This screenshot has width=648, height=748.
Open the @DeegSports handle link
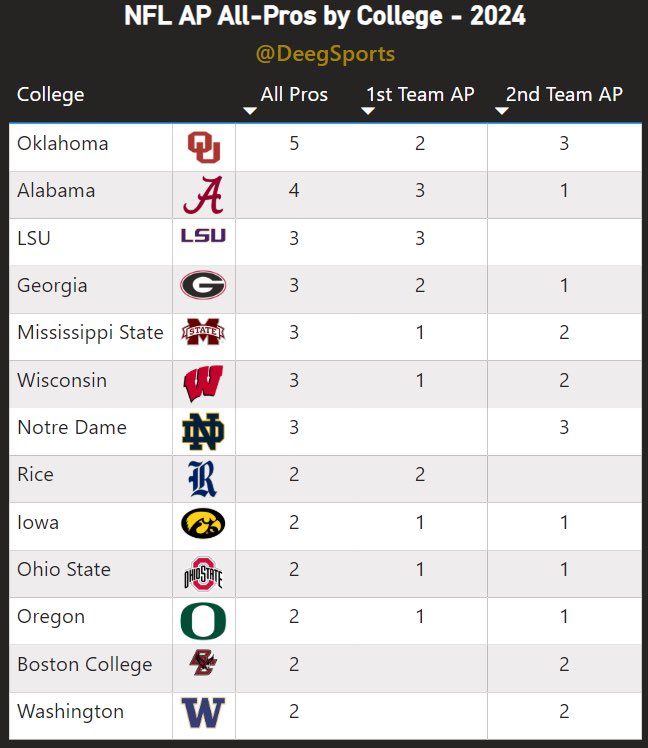coord(325,54)
